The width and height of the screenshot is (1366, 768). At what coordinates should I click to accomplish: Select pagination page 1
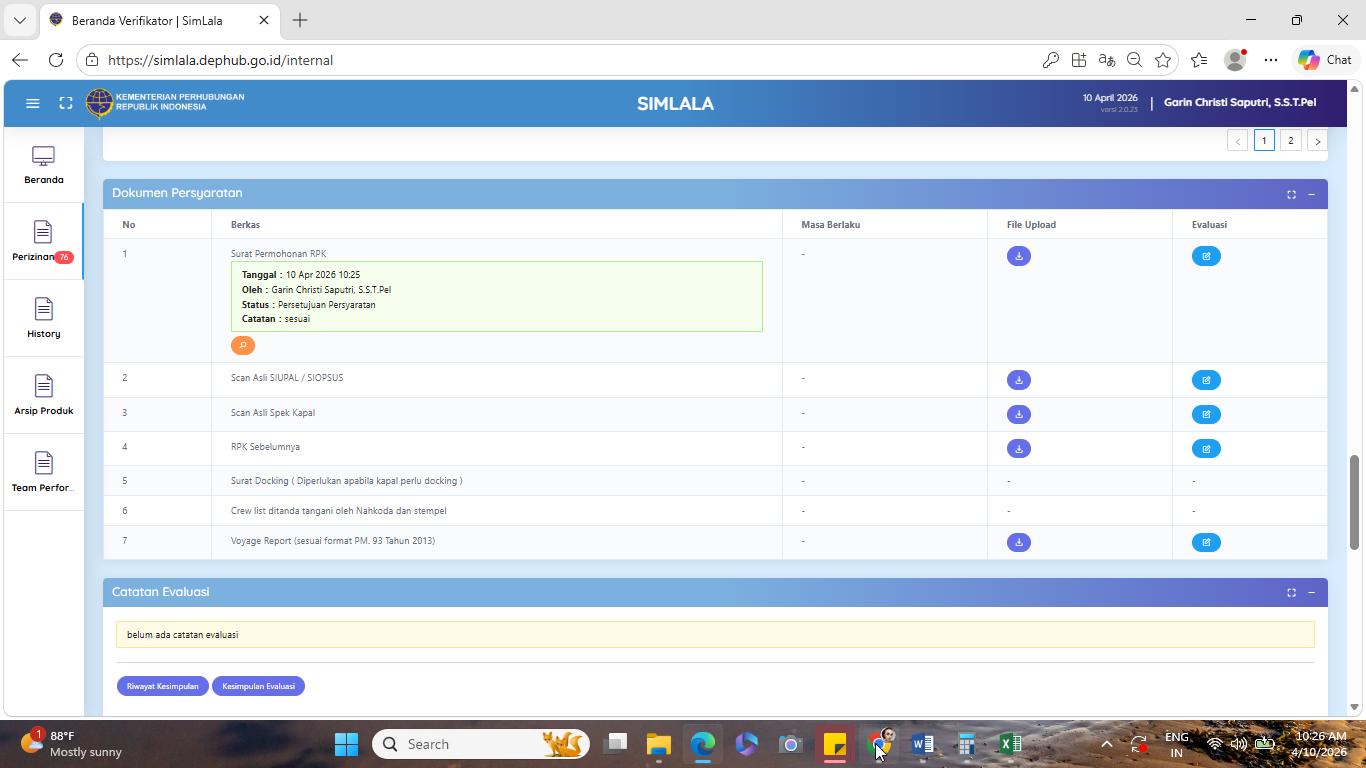click(1264, 141)
